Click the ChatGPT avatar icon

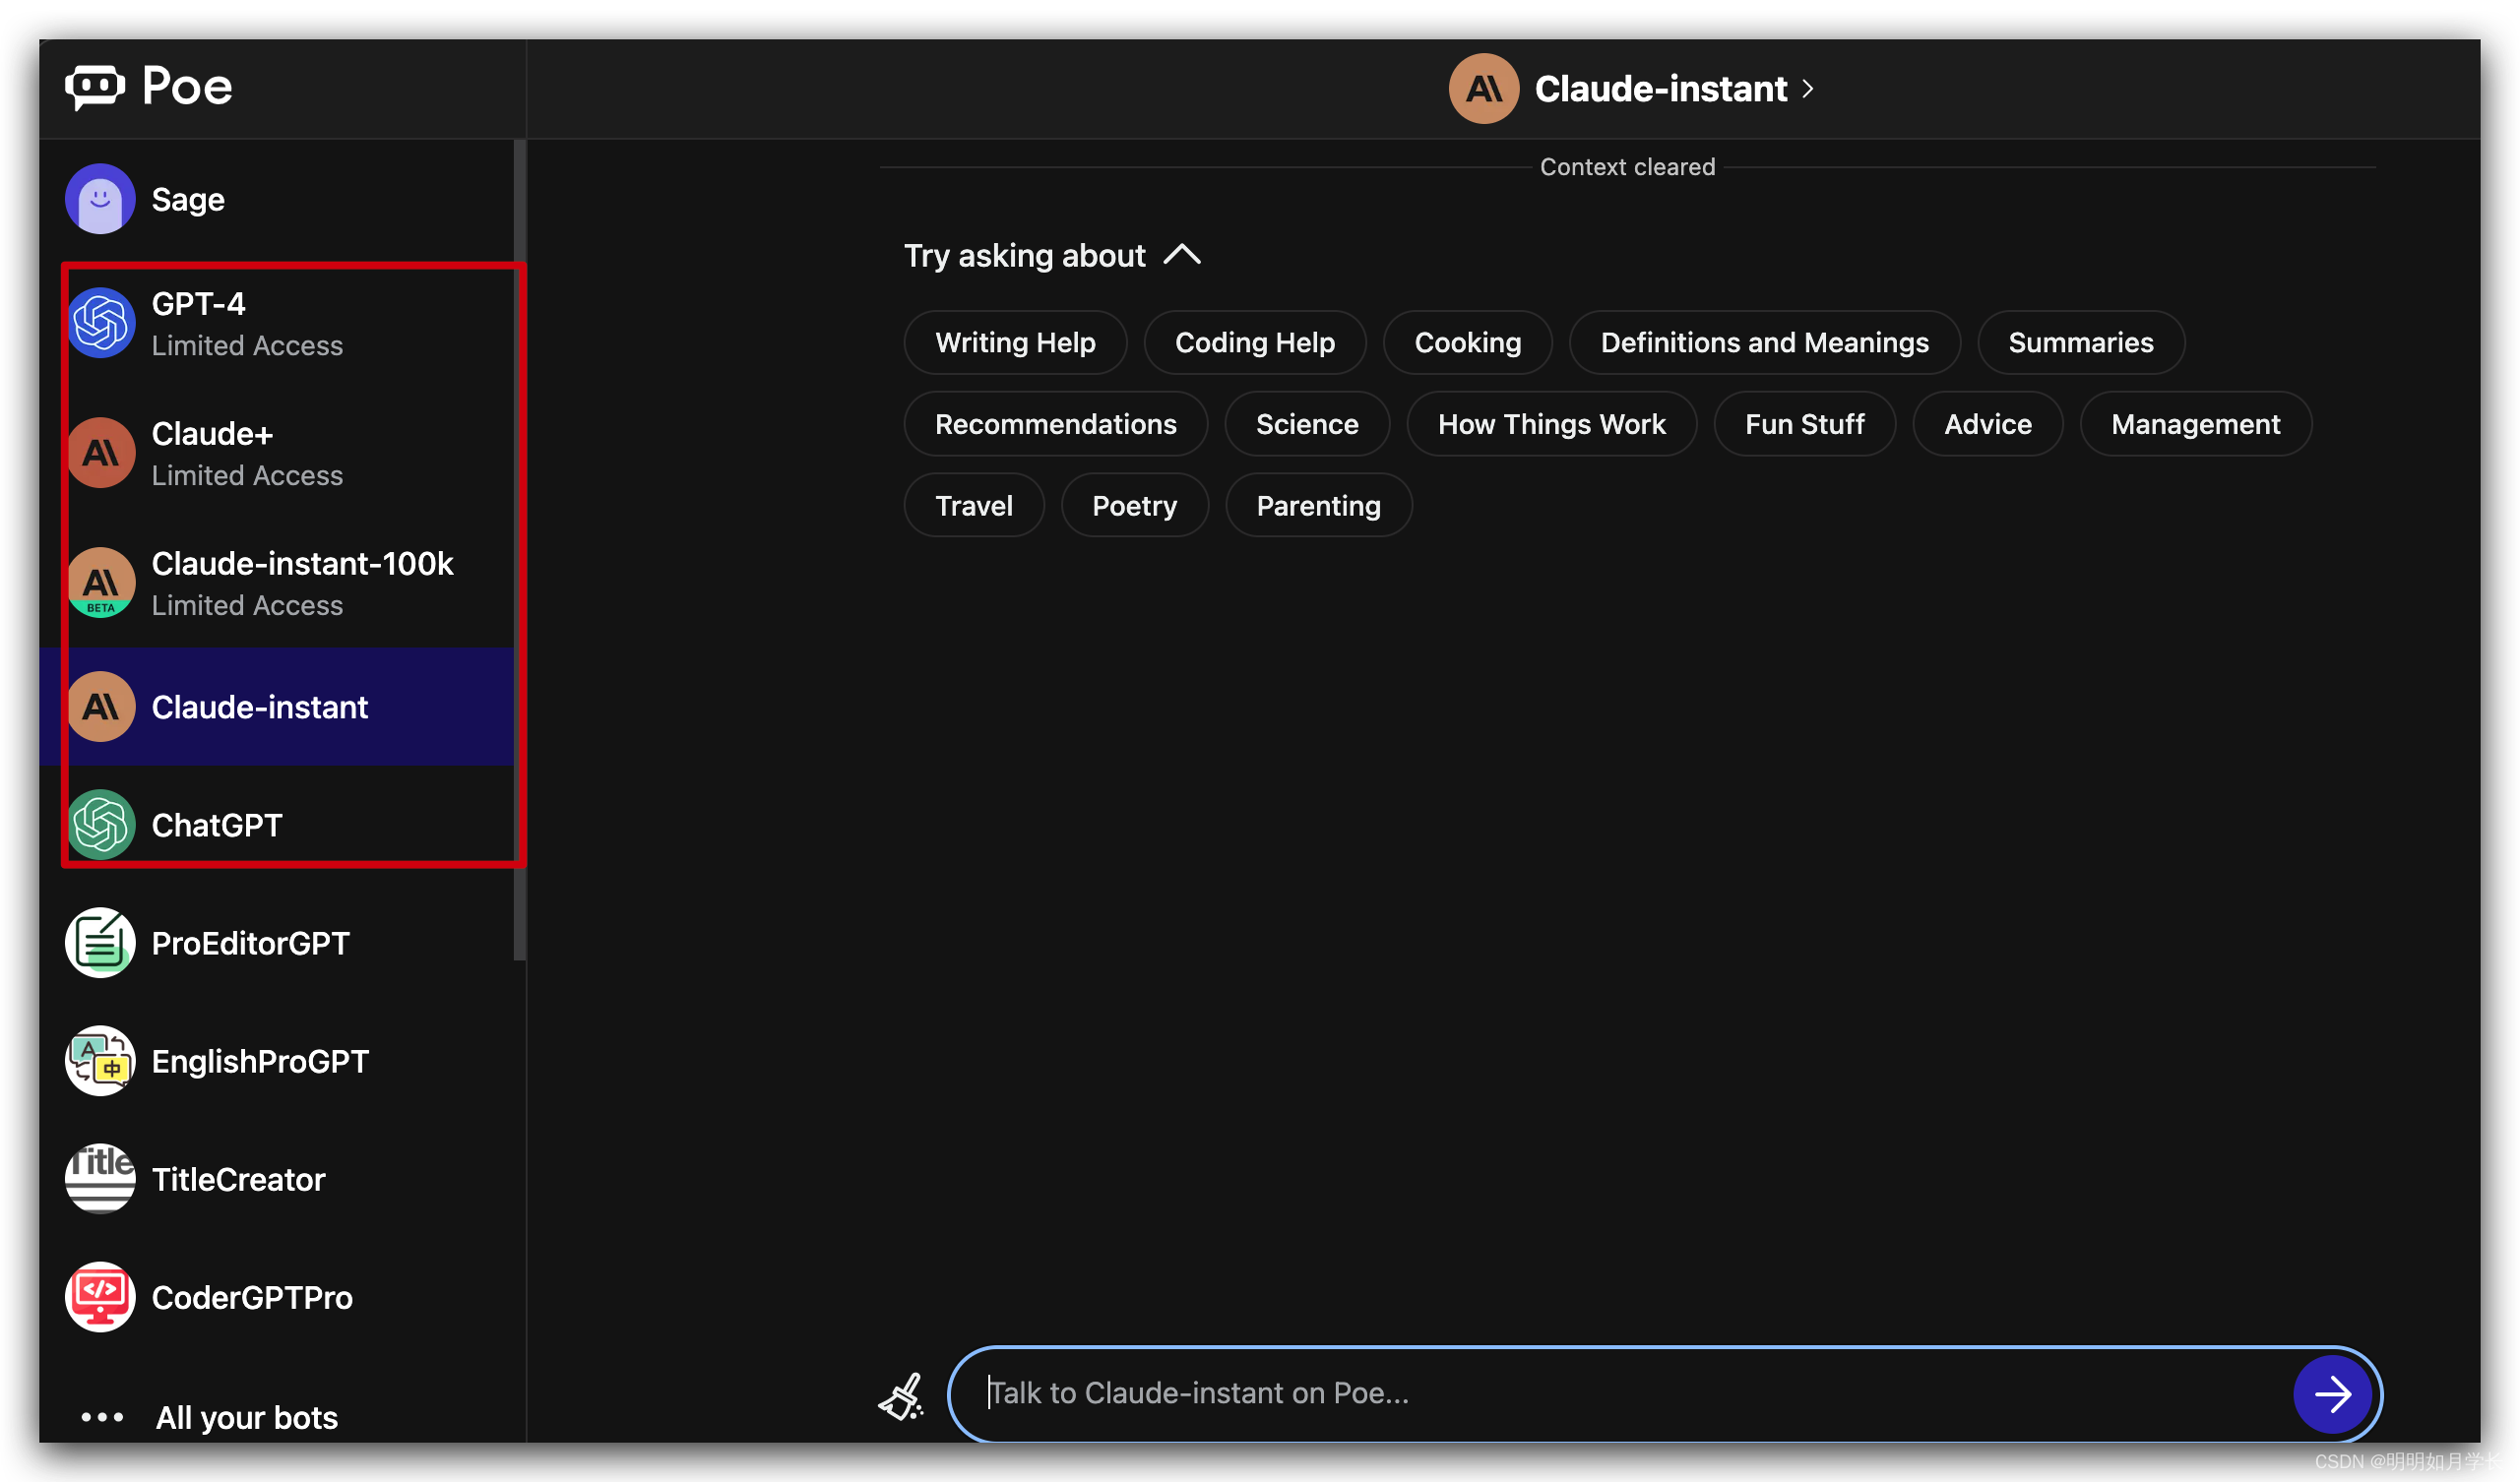click(x=100, y=825)
